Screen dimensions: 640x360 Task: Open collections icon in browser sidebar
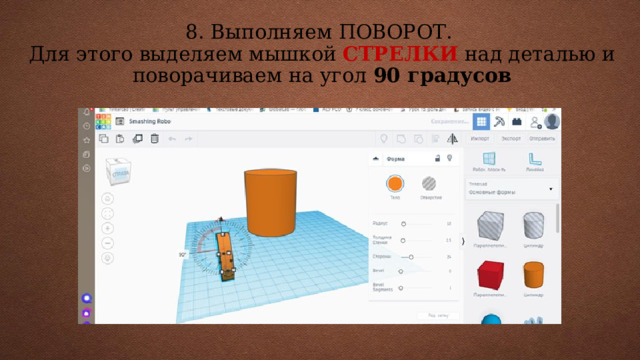point(87,154)
